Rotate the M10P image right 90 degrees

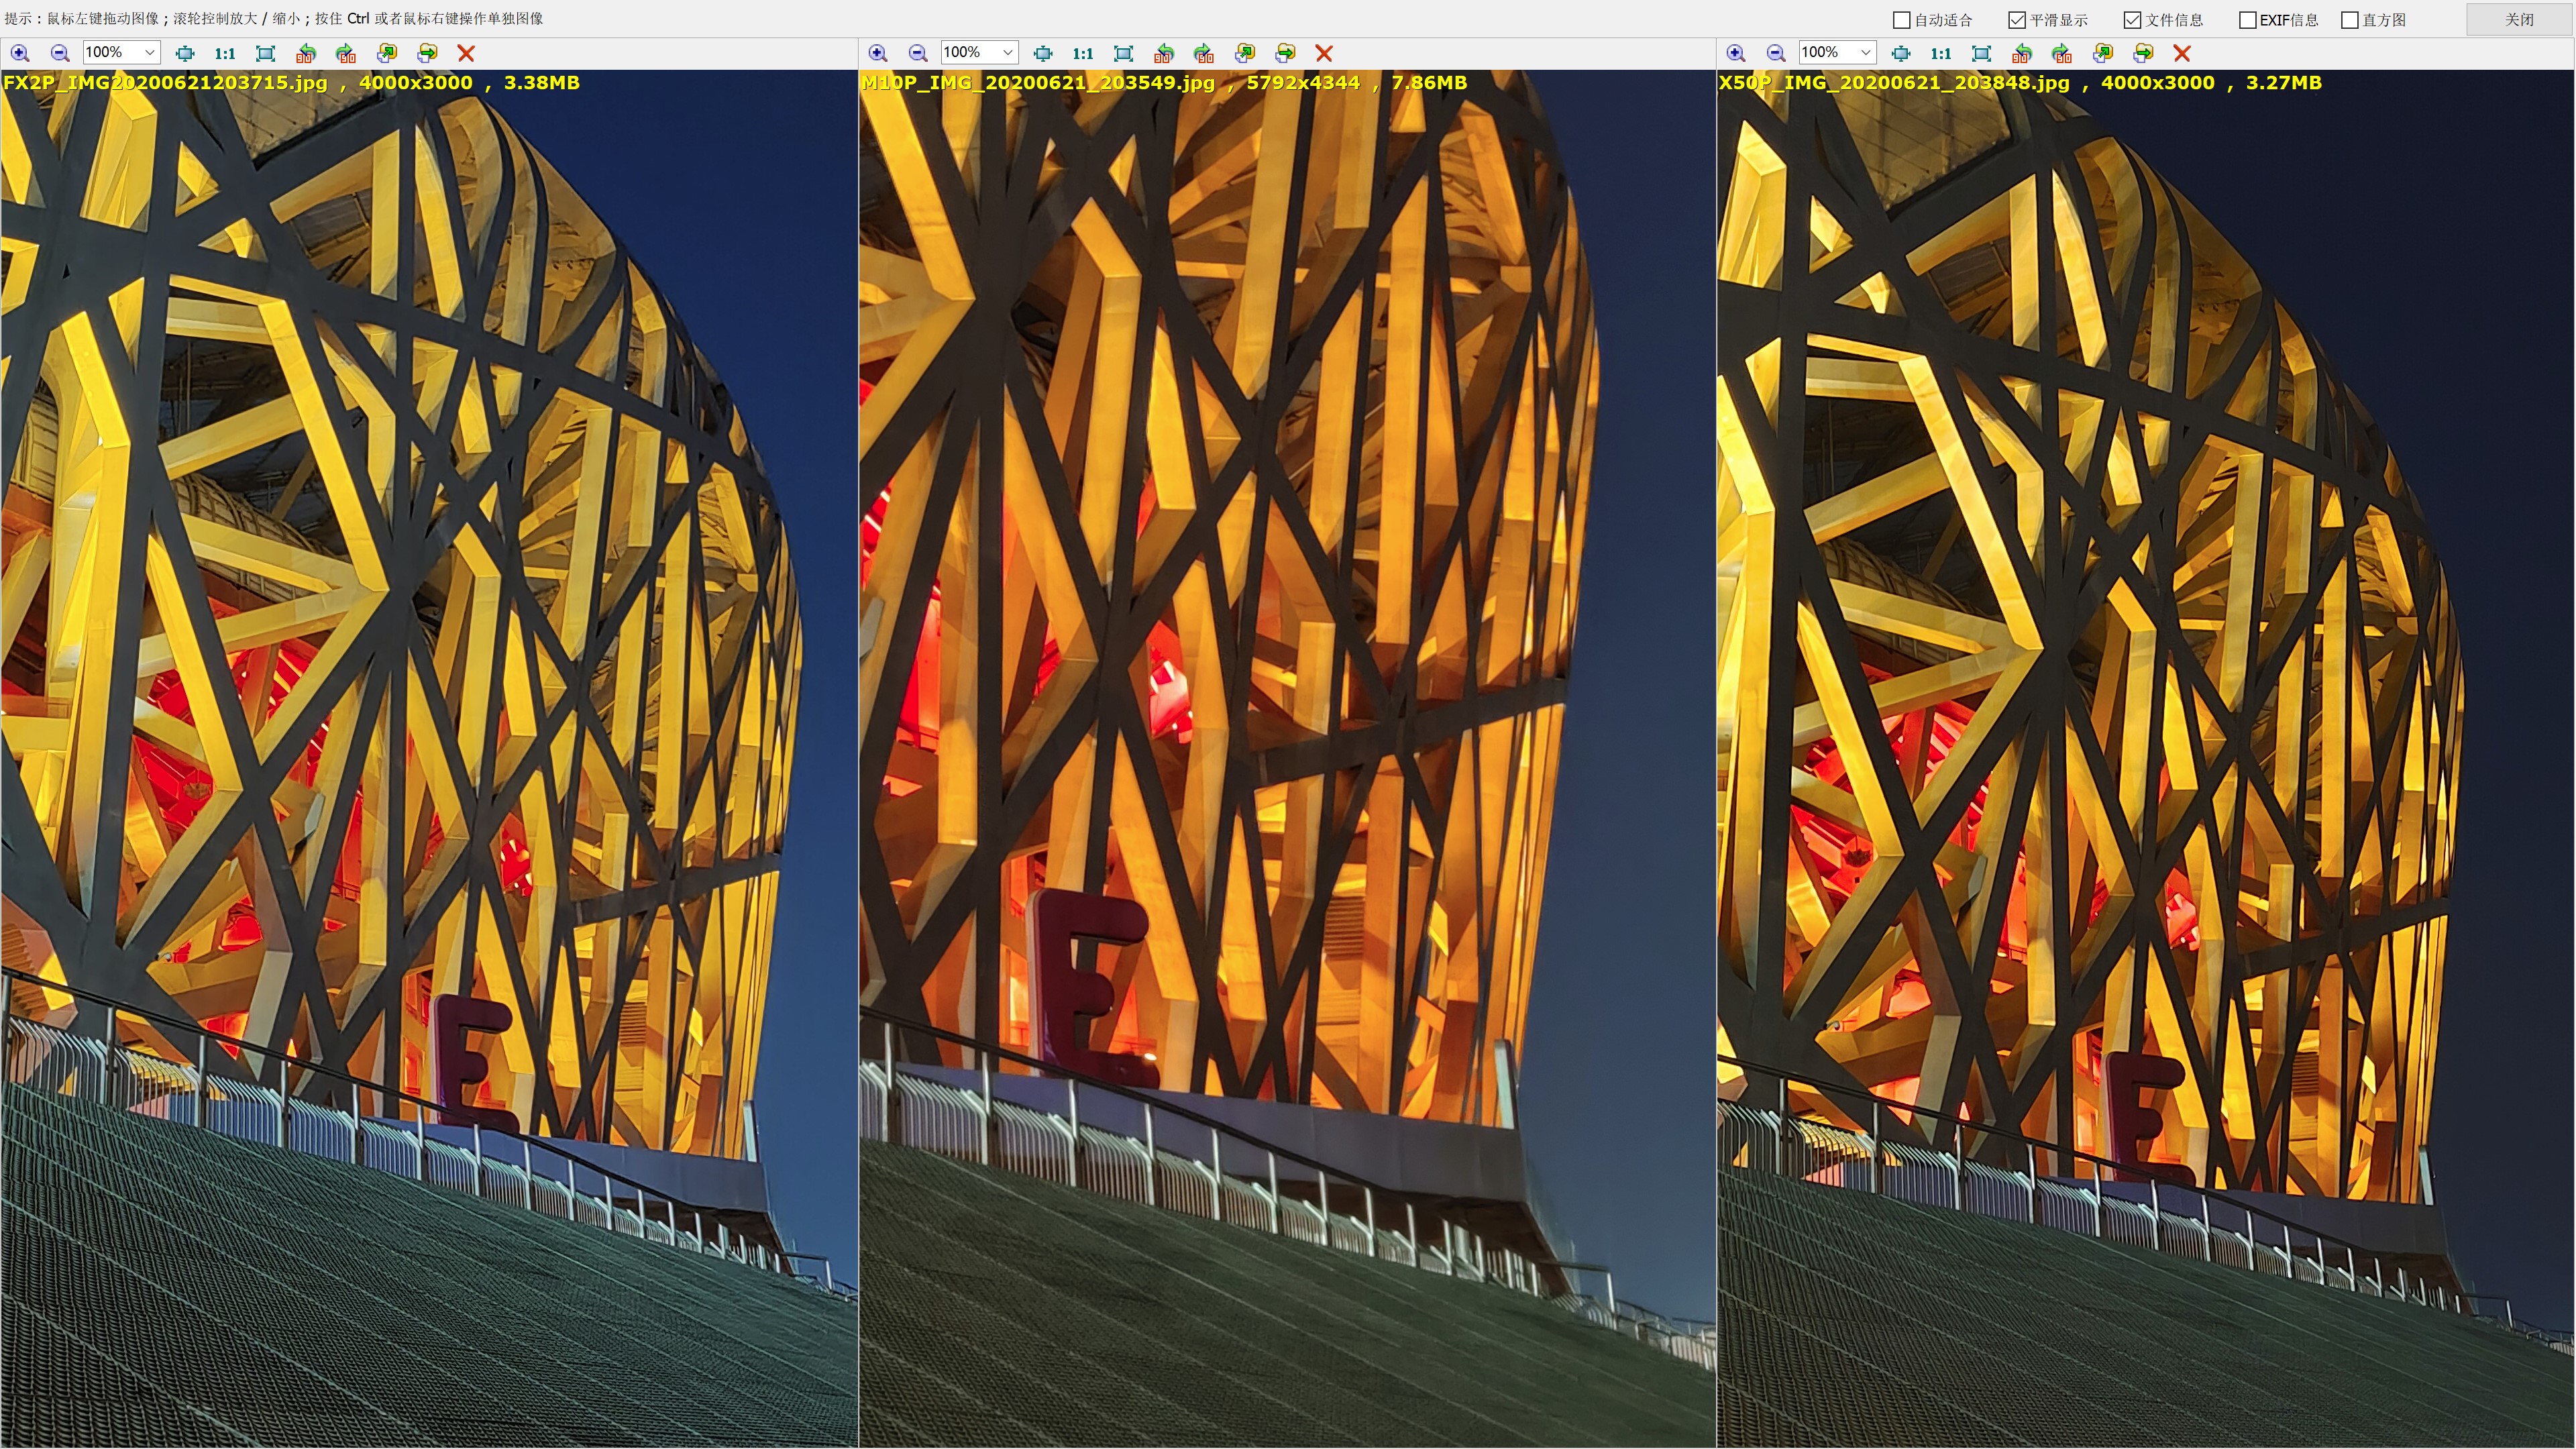click(1204, 53)
